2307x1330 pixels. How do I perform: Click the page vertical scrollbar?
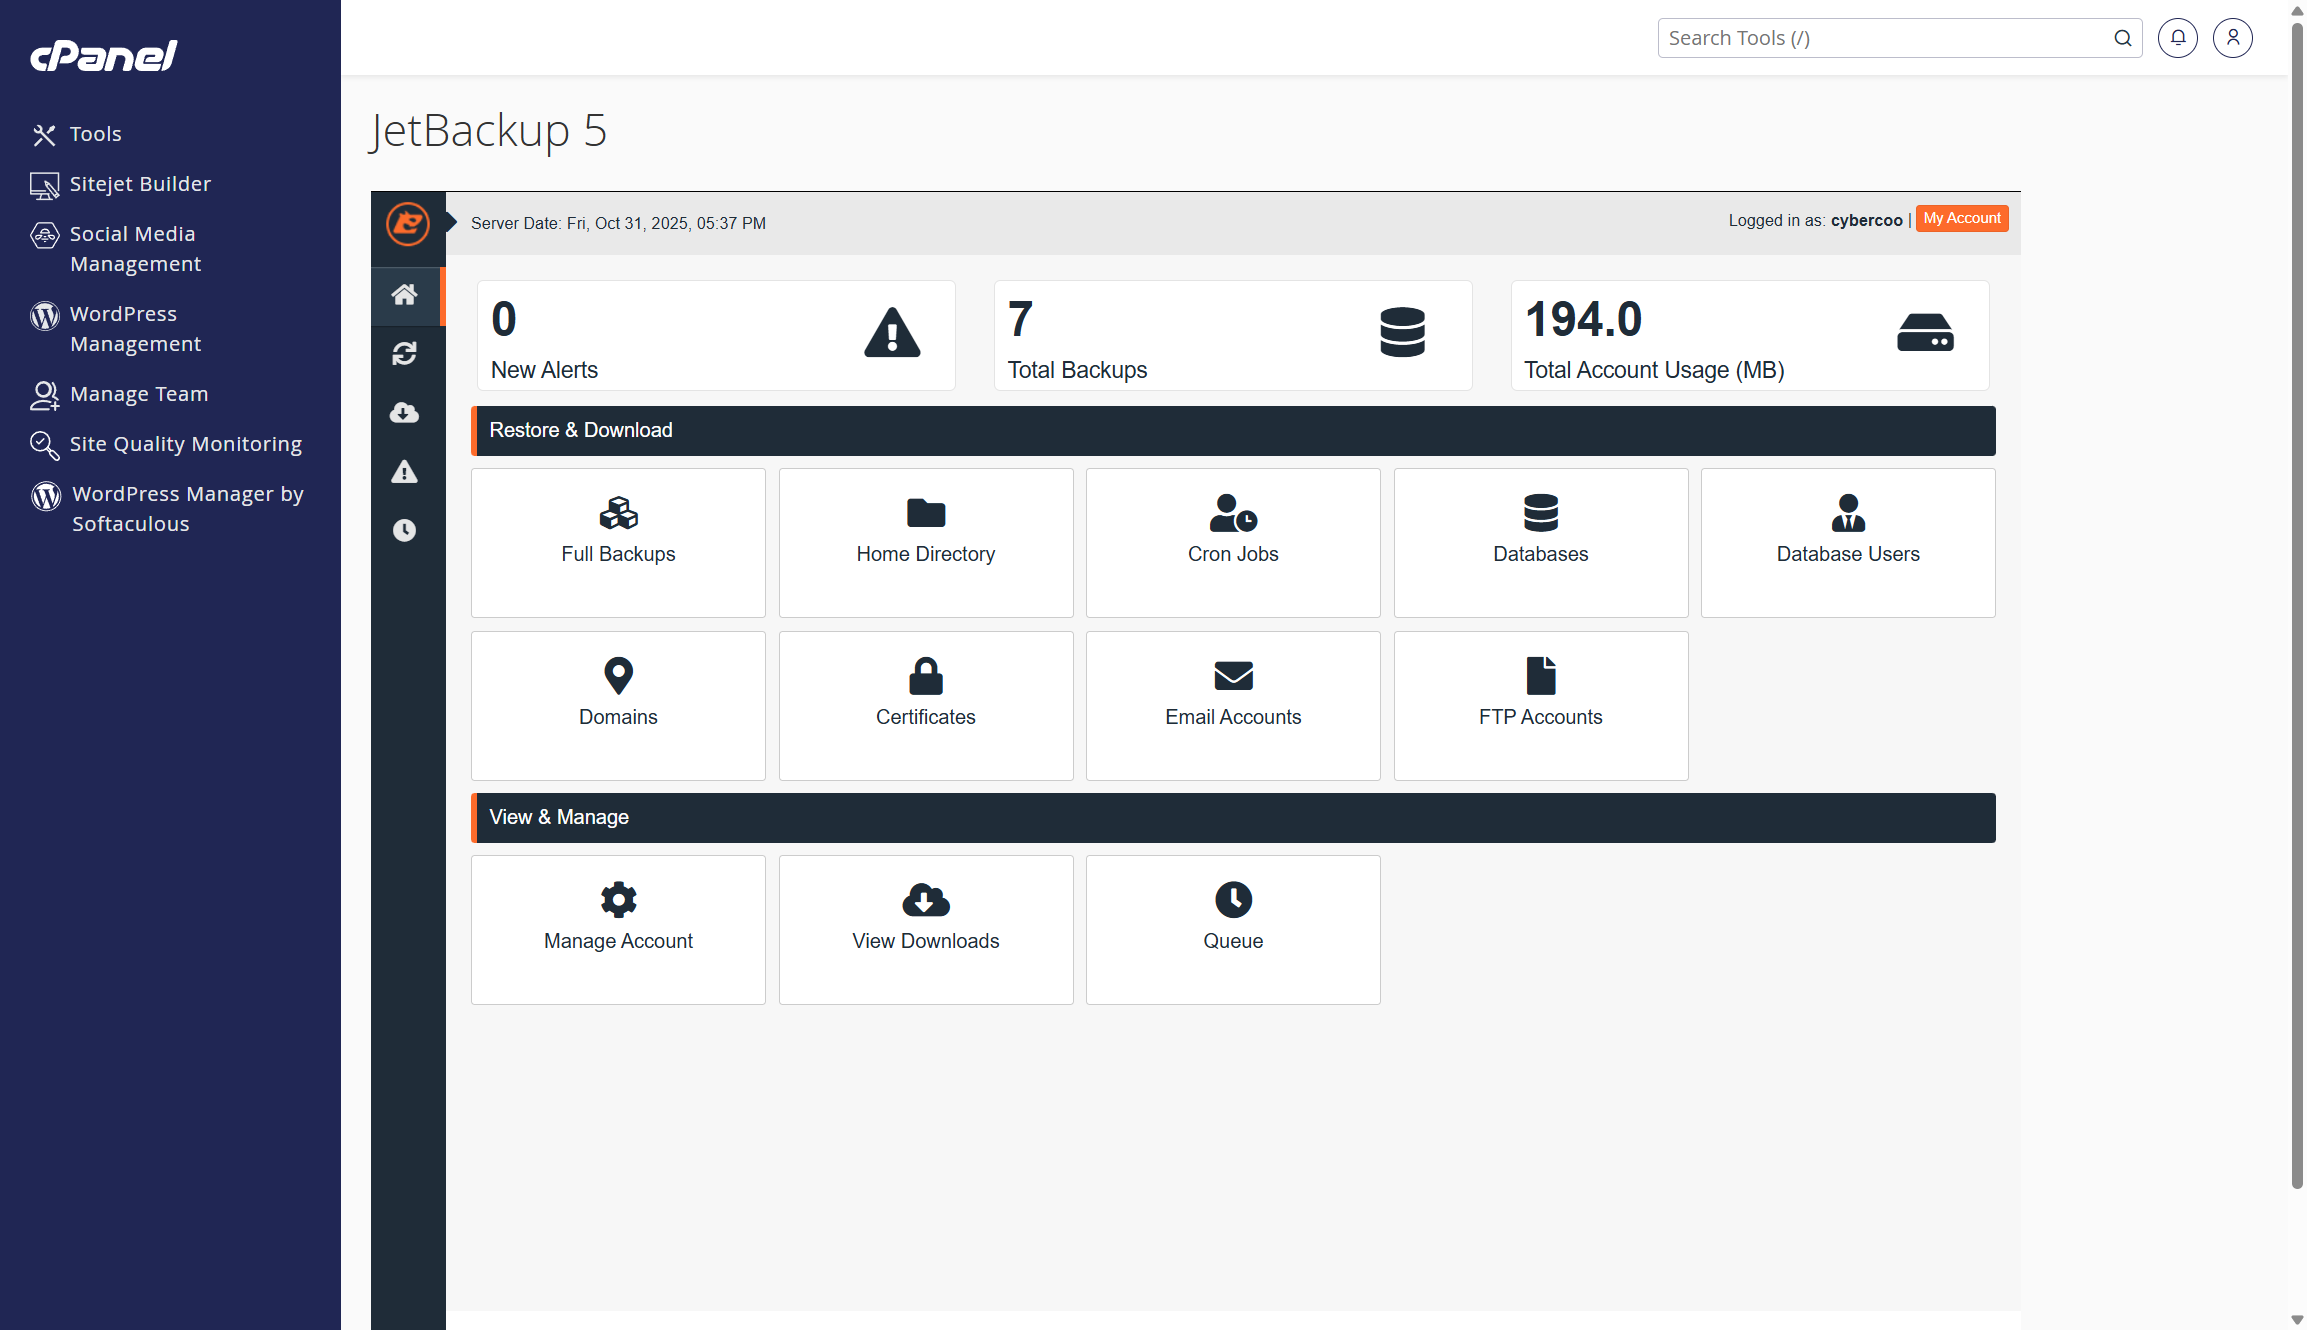2296,600
